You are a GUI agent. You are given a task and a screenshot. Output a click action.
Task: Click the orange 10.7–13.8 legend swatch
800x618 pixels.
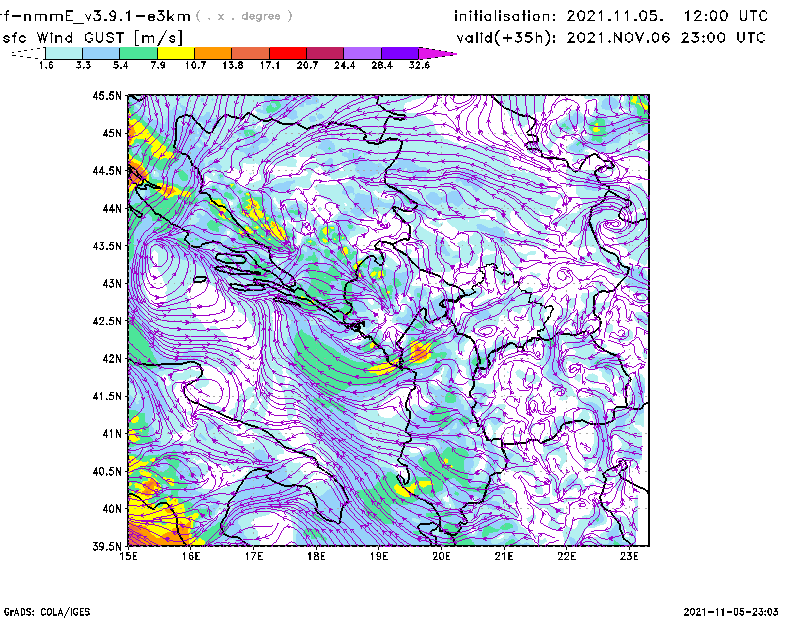(213, 53)
